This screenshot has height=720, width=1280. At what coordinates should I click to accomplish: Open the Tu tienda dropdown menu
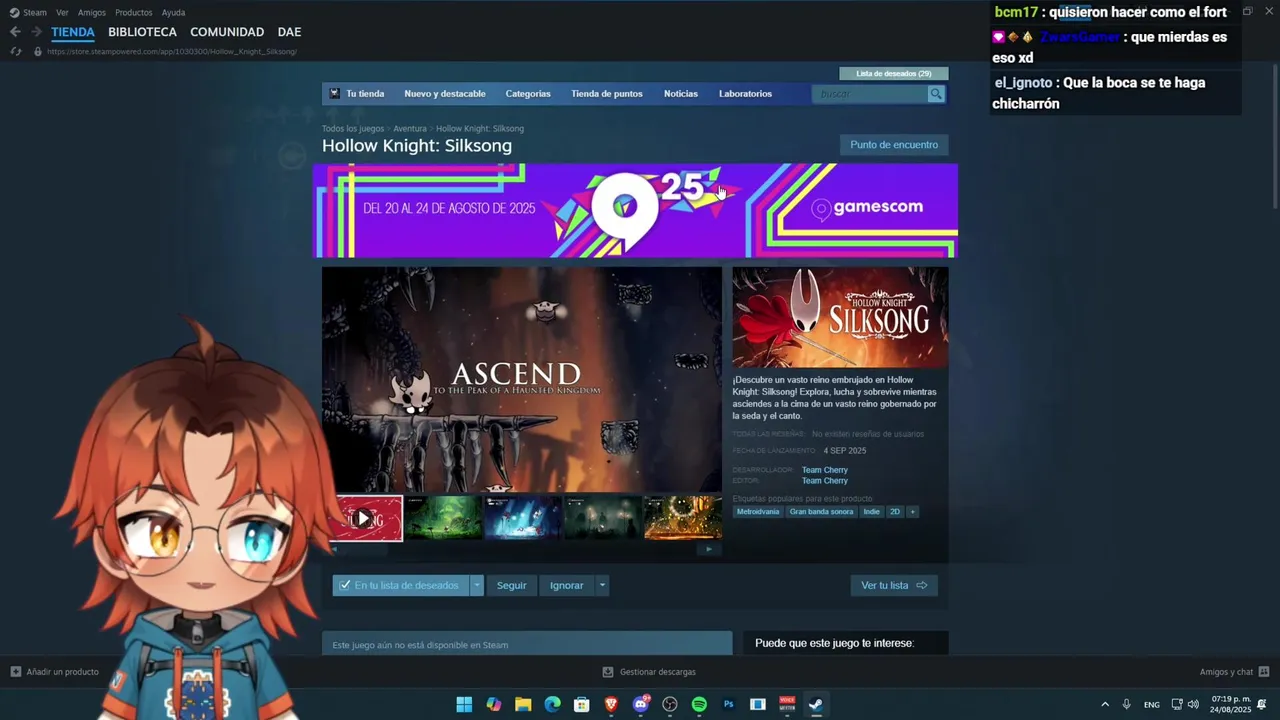click(x=365, y=94)
